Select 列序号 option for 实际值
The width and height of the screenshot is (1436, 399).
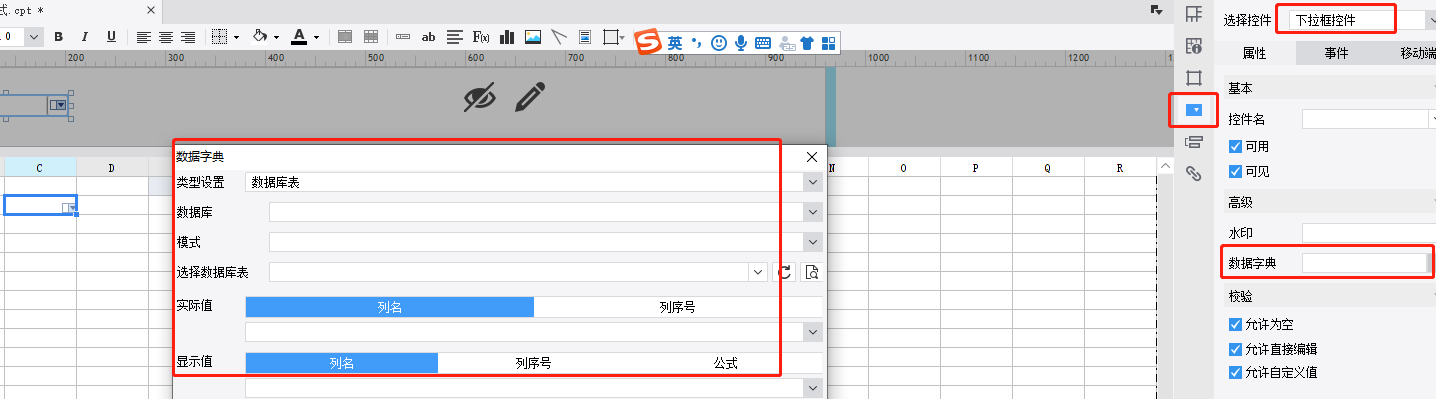tap(678, 307)
